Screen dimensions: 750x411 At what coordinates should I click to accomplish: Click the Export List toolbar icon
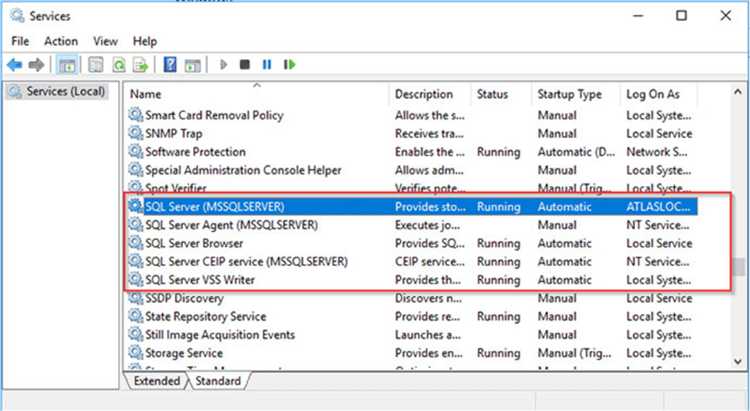pos(140,64)
